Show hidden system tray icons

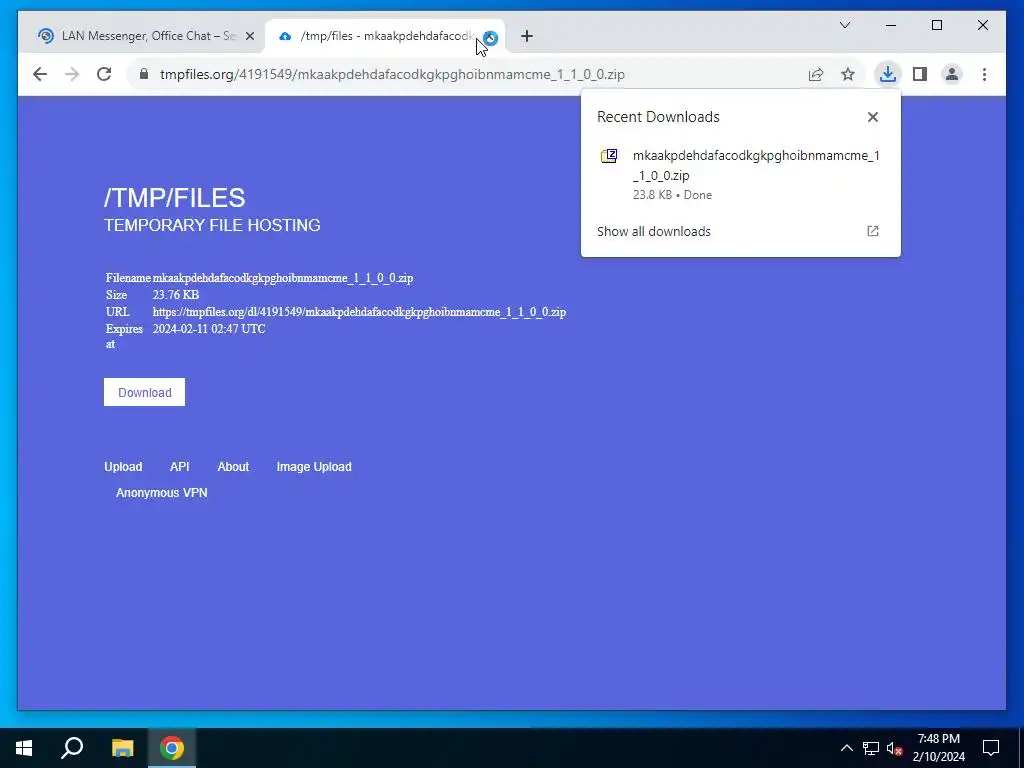tap(846, 748)
